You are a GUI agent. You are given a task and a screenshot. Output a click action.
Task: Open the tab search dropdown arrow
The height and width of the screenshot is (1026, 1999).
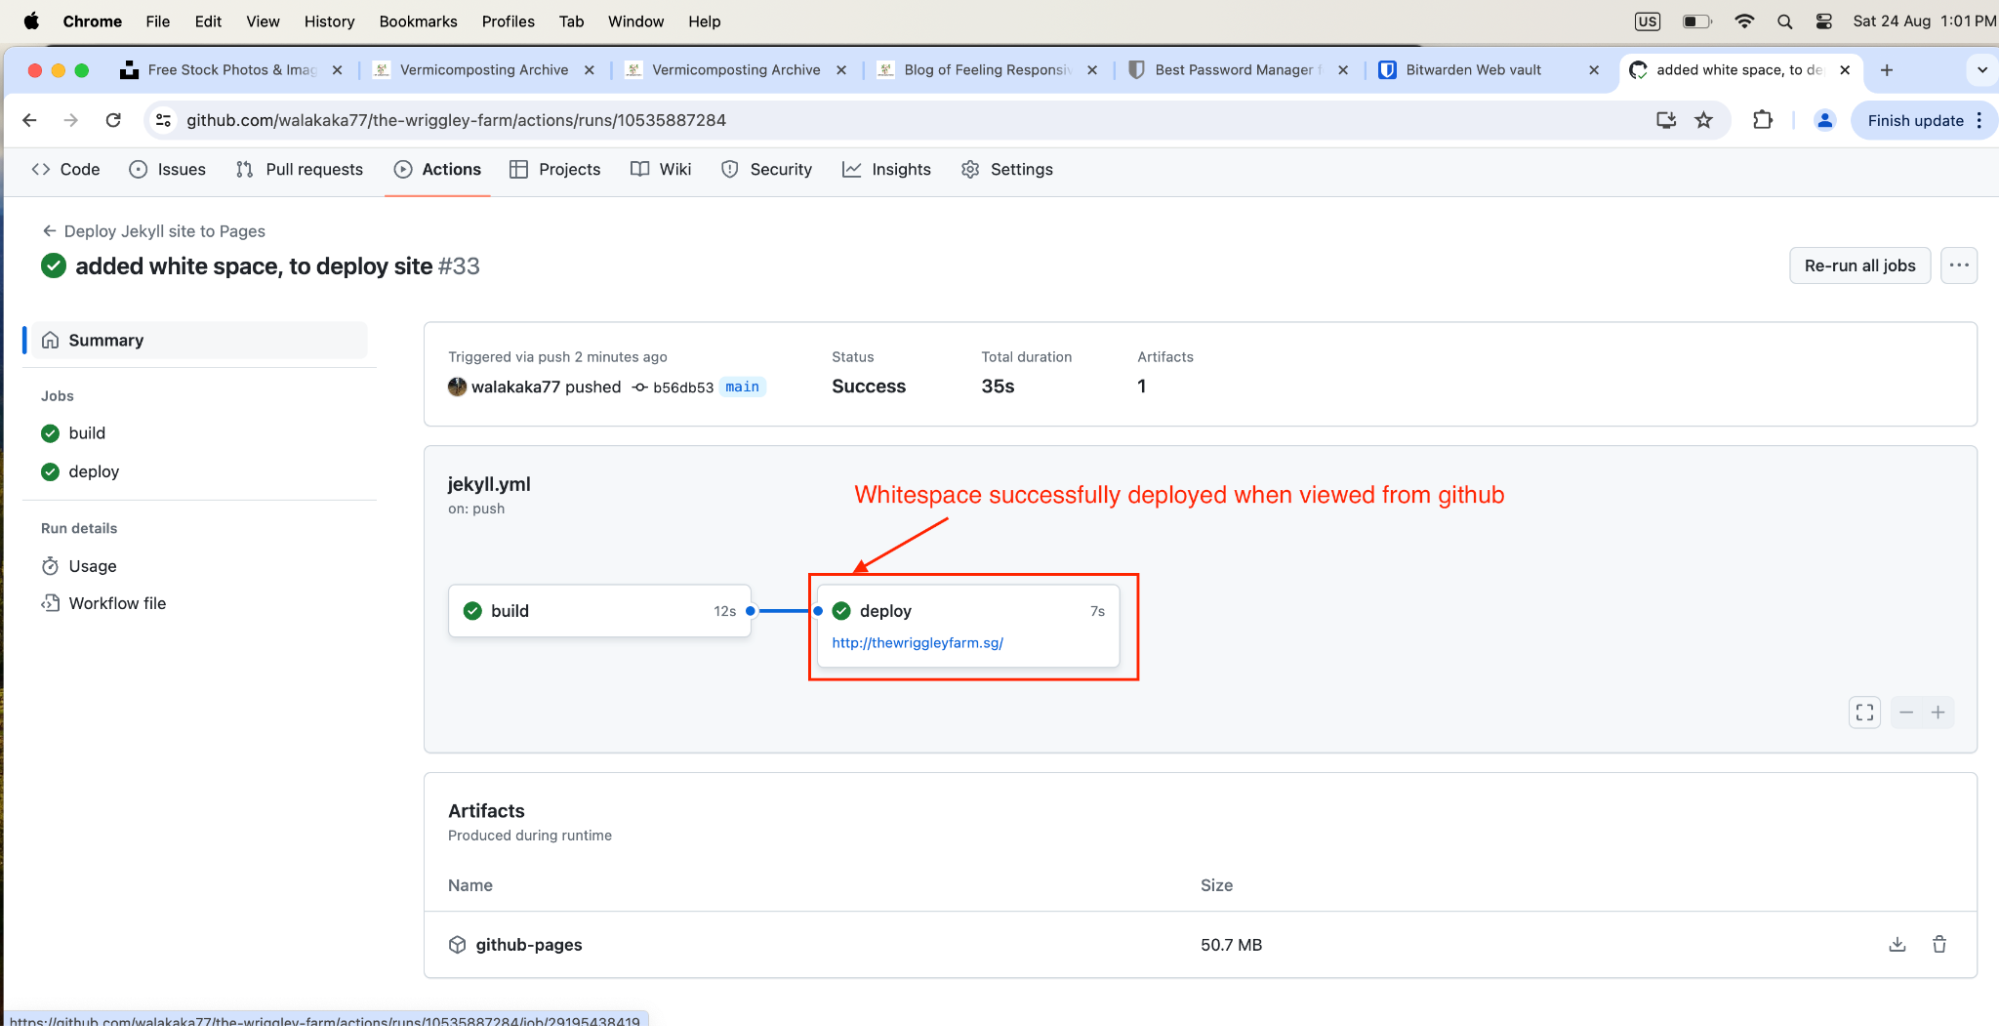point(1982,70)
